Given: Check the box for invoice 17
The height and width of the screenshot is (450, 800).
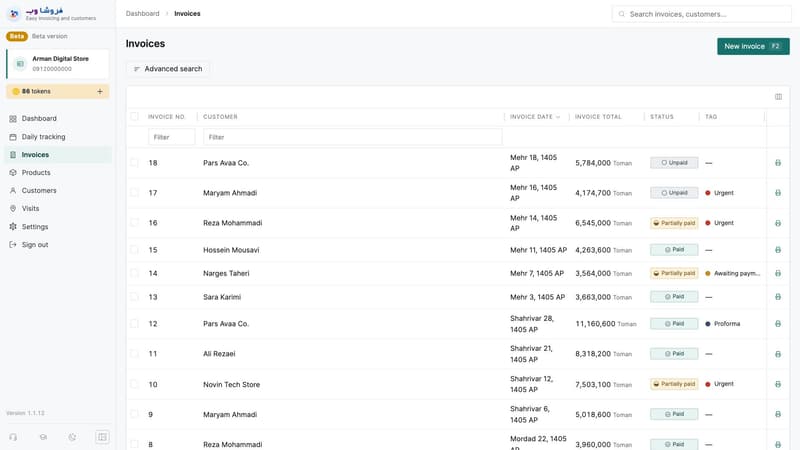Looking at the screenshot, I should pos(134,192).
